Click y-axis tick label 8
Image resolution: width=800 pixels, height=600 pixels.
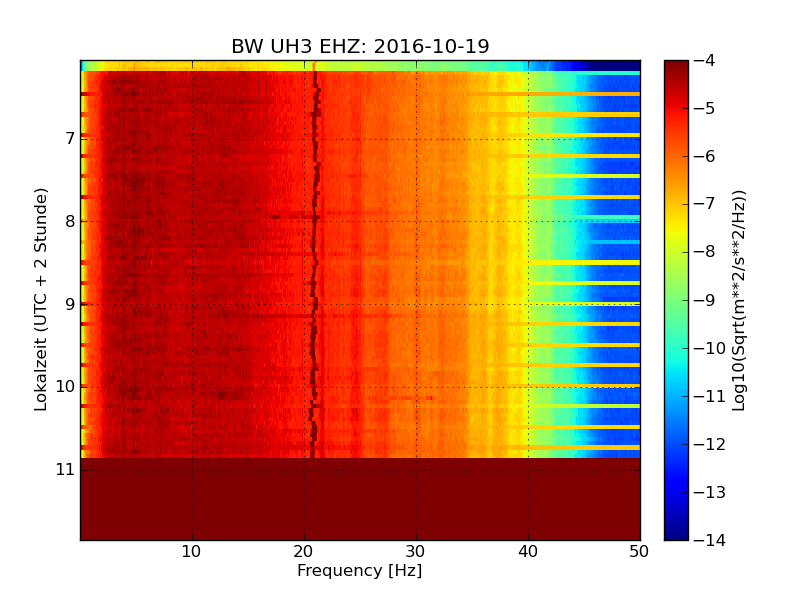[x=70, y=221]
